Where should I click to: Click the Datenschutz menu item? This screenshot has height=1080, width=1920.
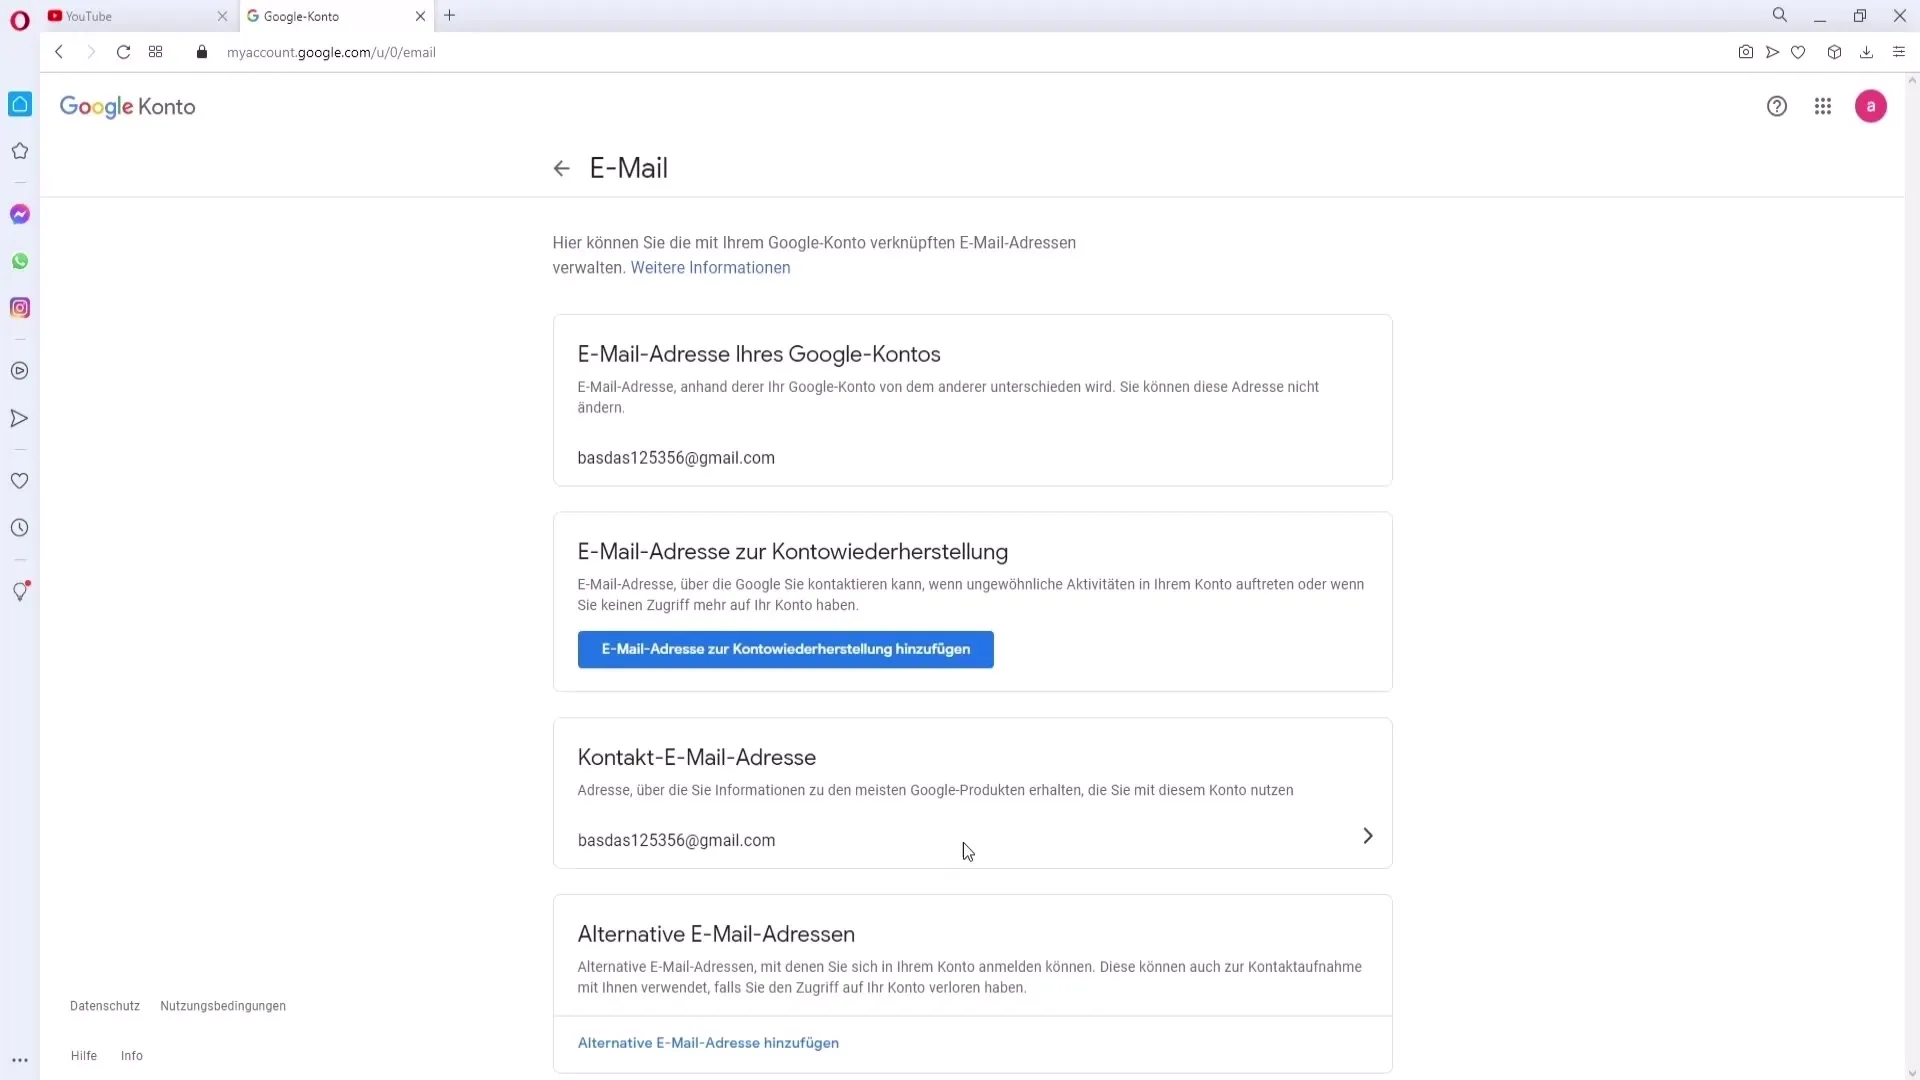tap(104, 1005)
